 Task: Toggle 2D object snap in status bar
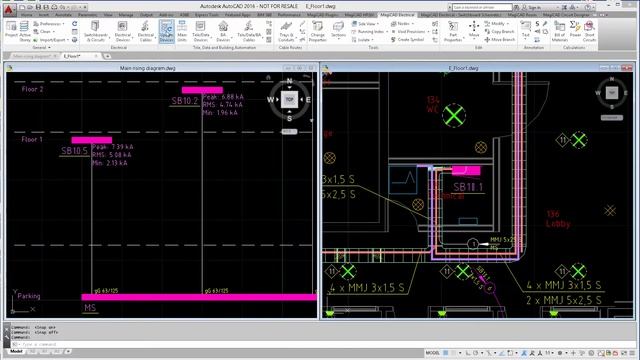pos(510,353)
